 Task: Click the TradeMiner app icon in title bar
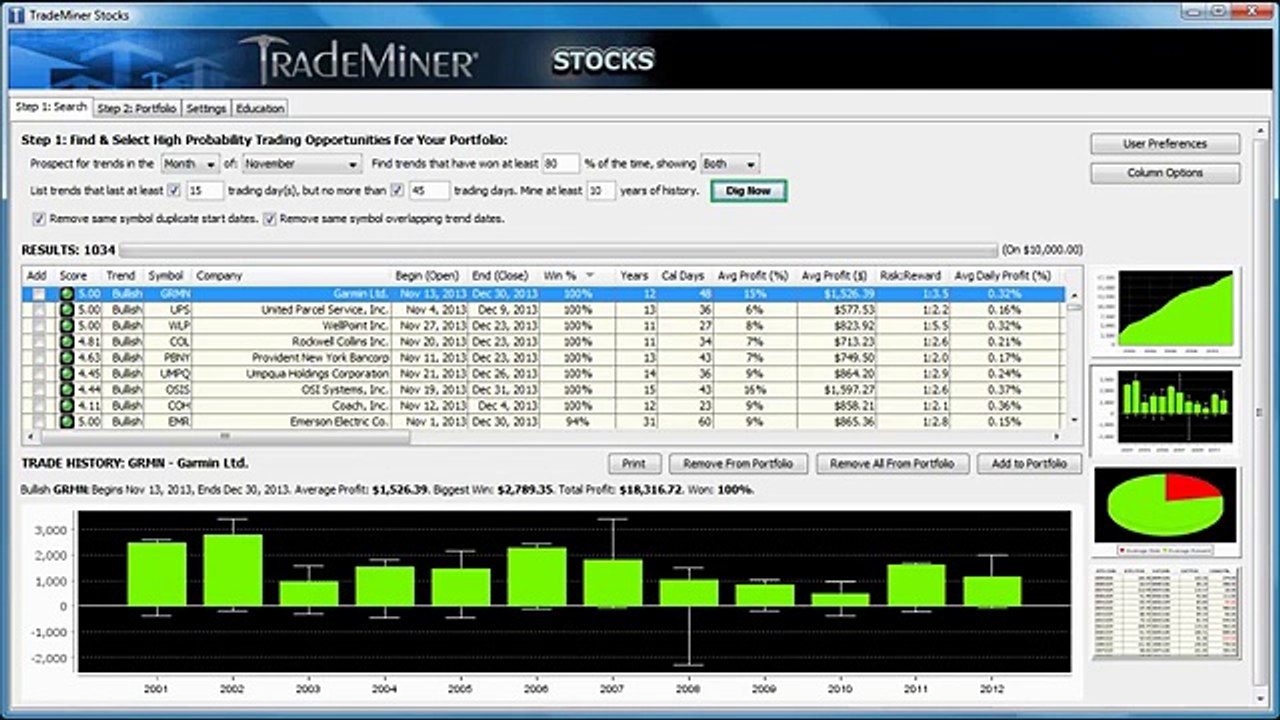click(16, 15)
